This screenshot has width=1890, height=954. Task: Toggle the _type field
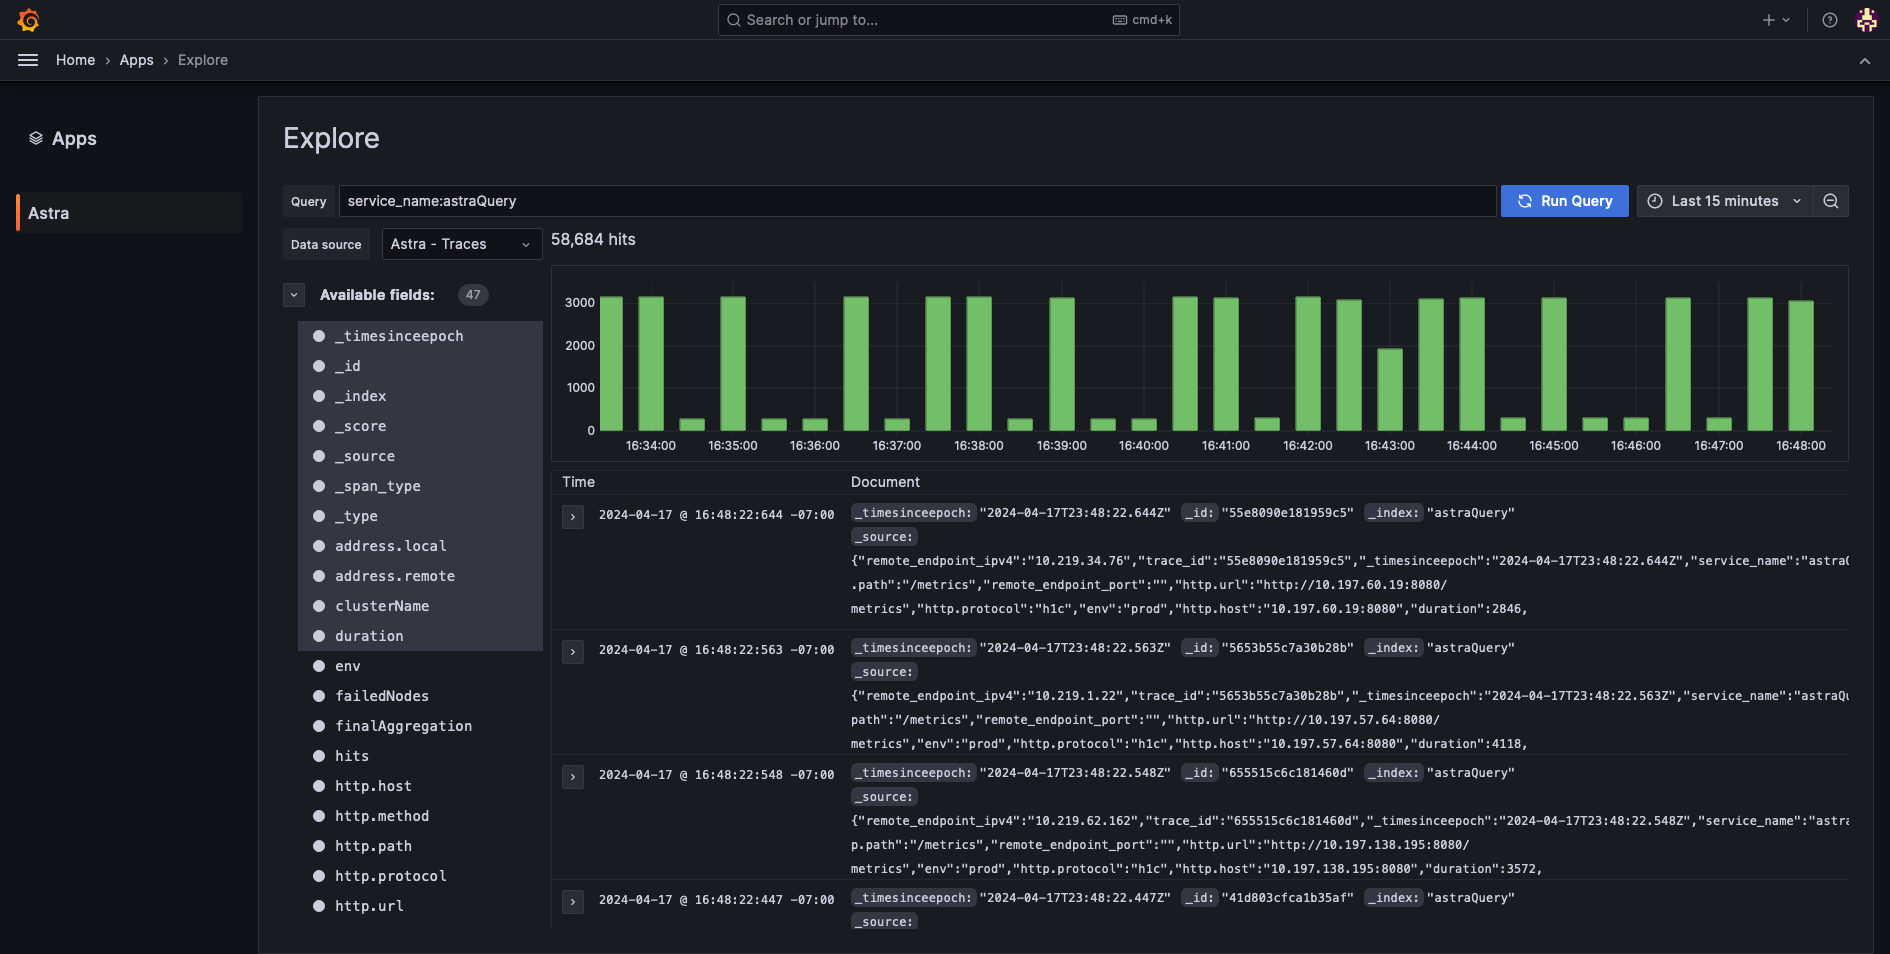pyautogui.click(x=420, y=516)
